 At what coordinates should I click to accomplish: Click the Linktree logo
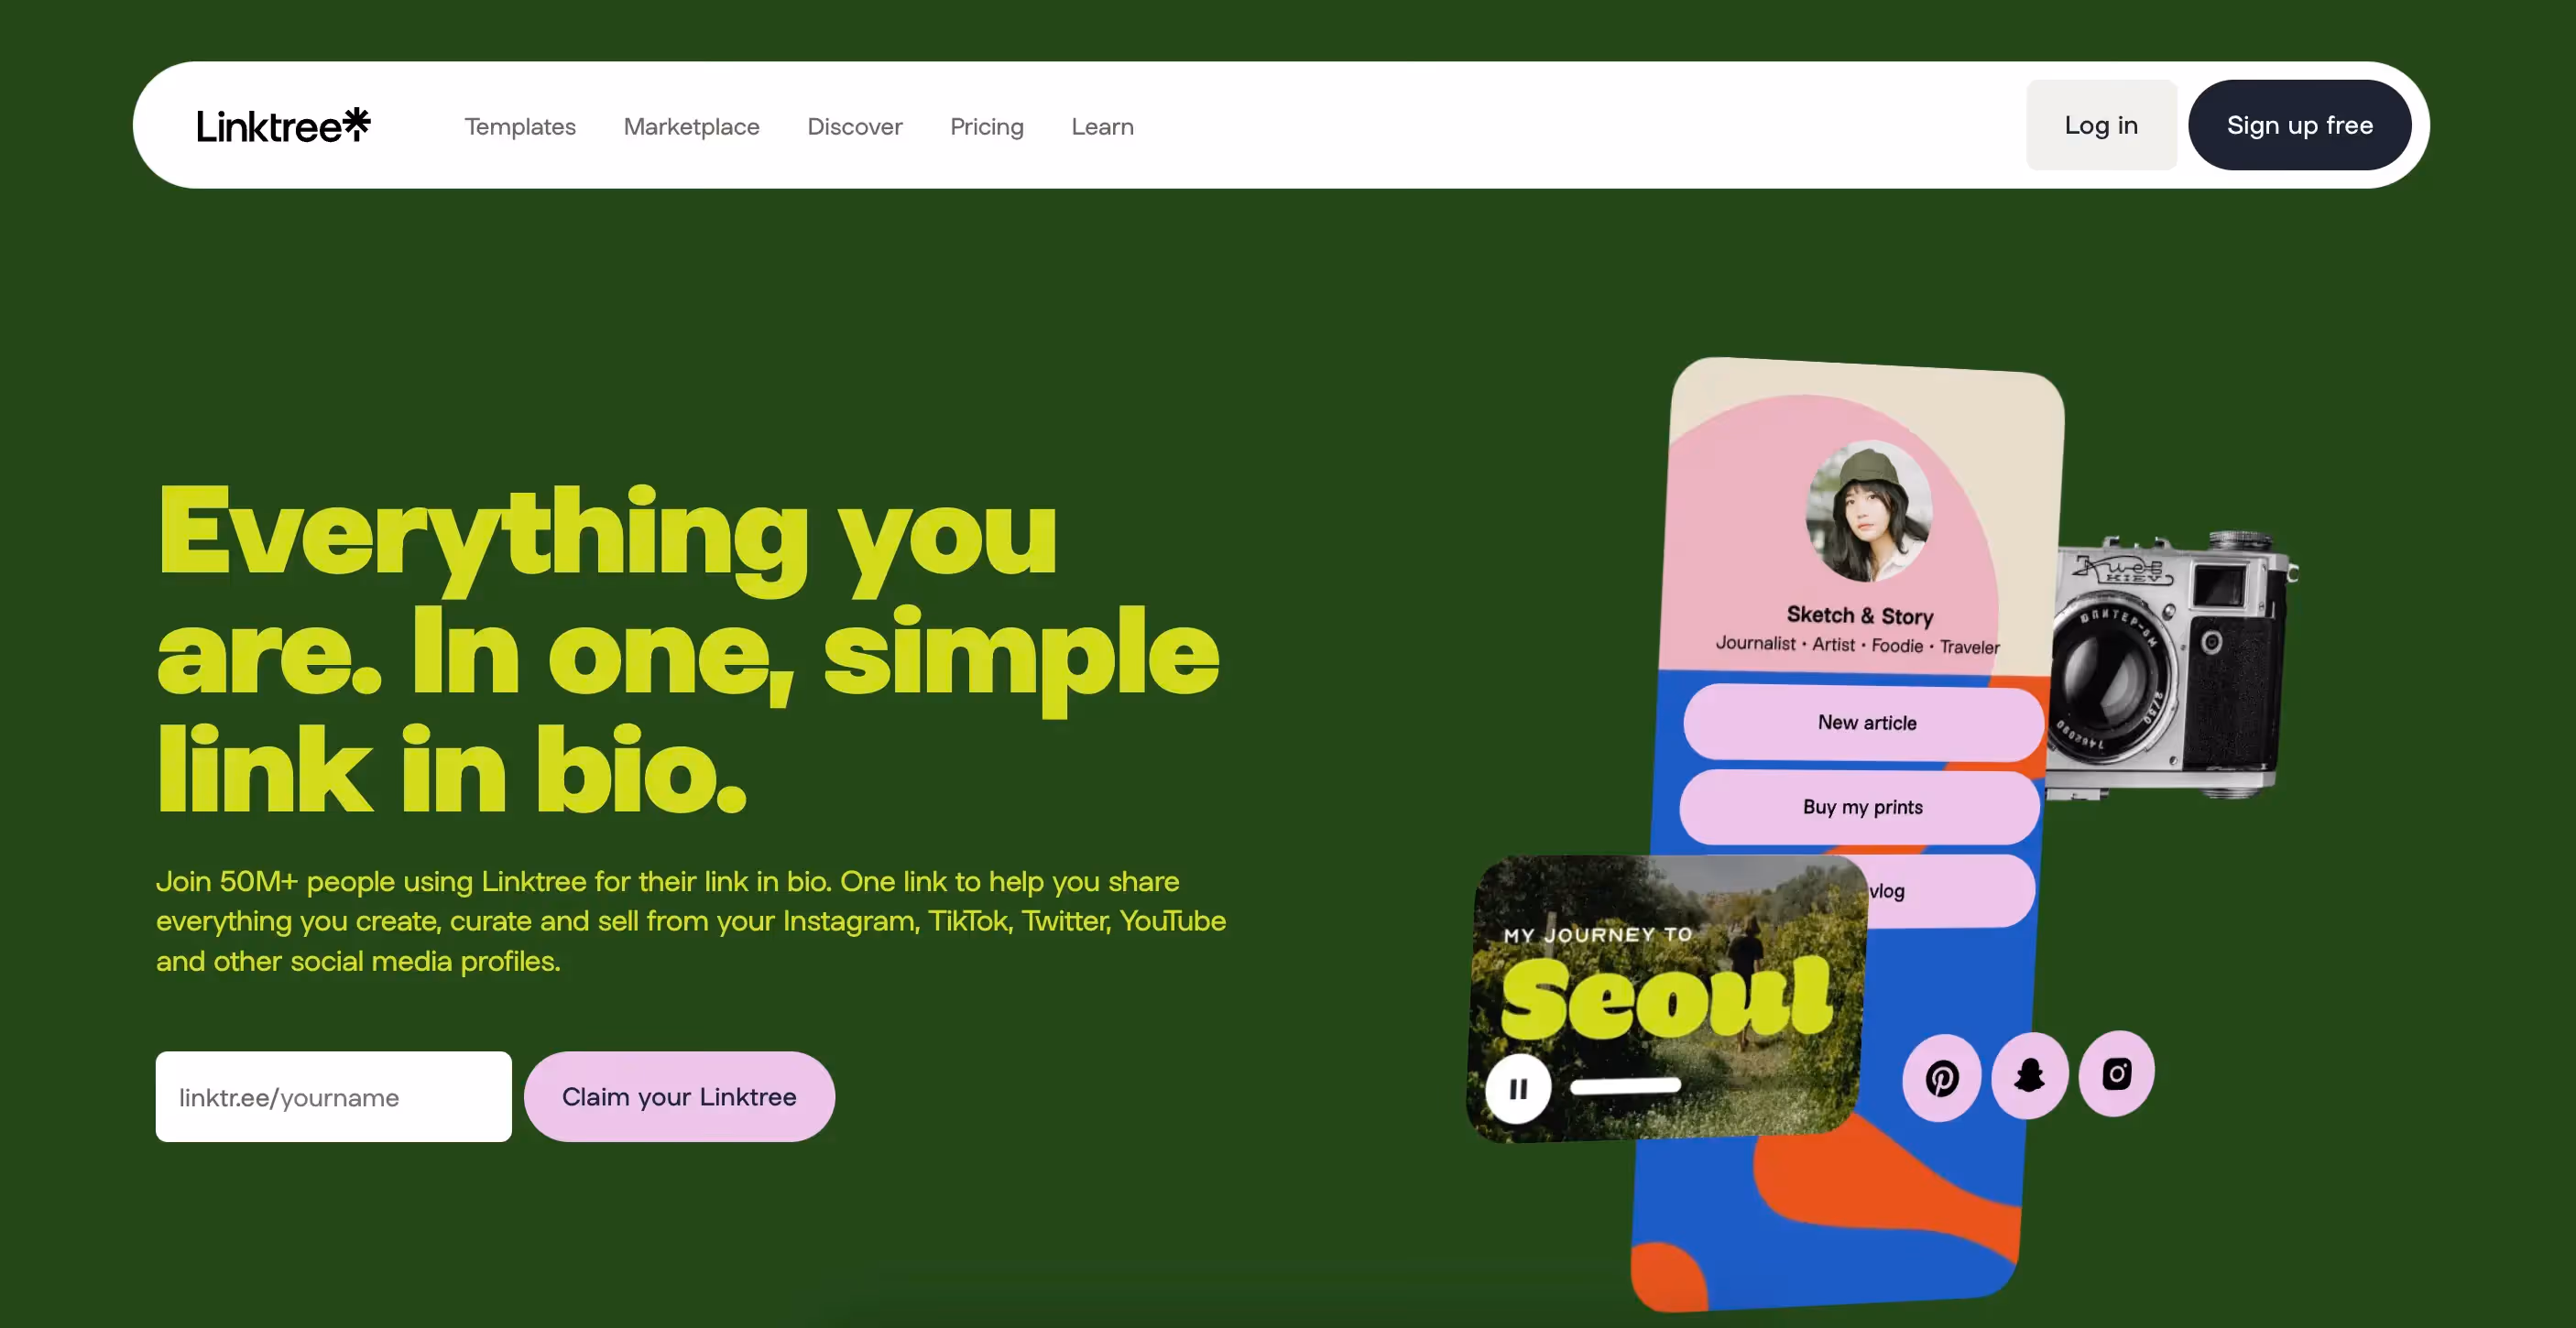(283, 126)
